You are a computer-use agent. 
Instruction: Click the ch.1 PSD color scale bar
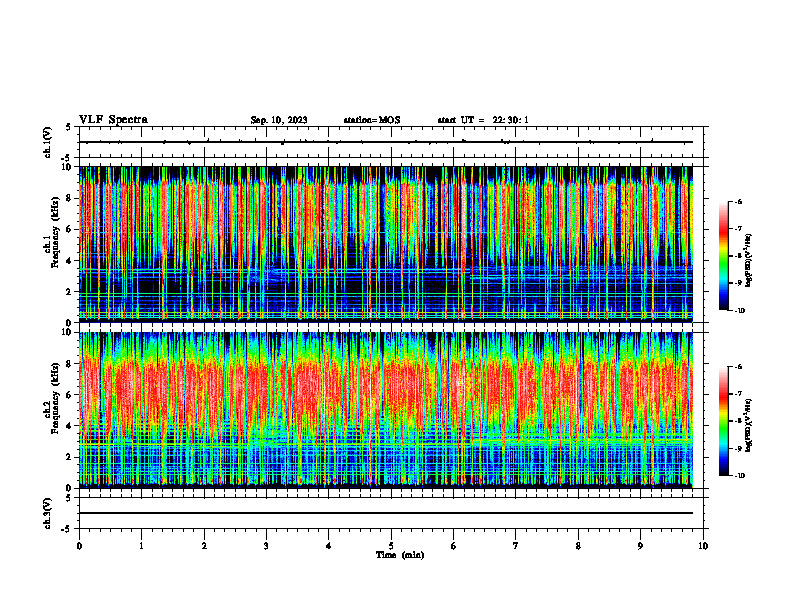click(724, 256)
